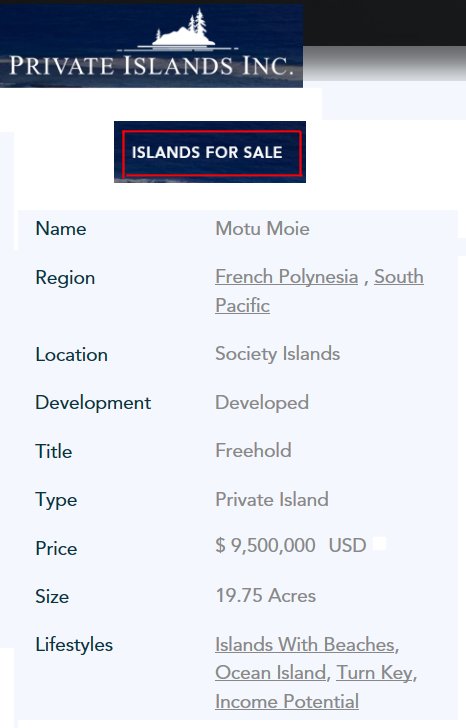This screenshot has width=466, height=728.
Task: Select the Ocean Island lifestyle link
Action: [271, 673]
